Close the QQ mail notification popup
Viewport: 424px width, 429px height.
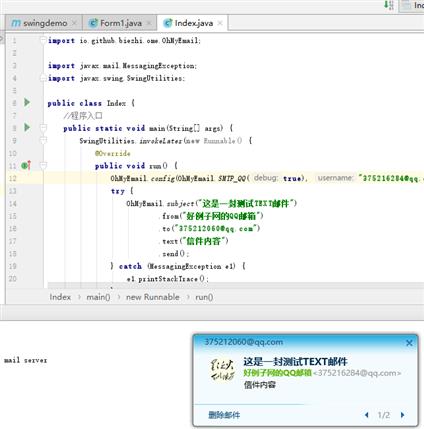pos(409,343)
